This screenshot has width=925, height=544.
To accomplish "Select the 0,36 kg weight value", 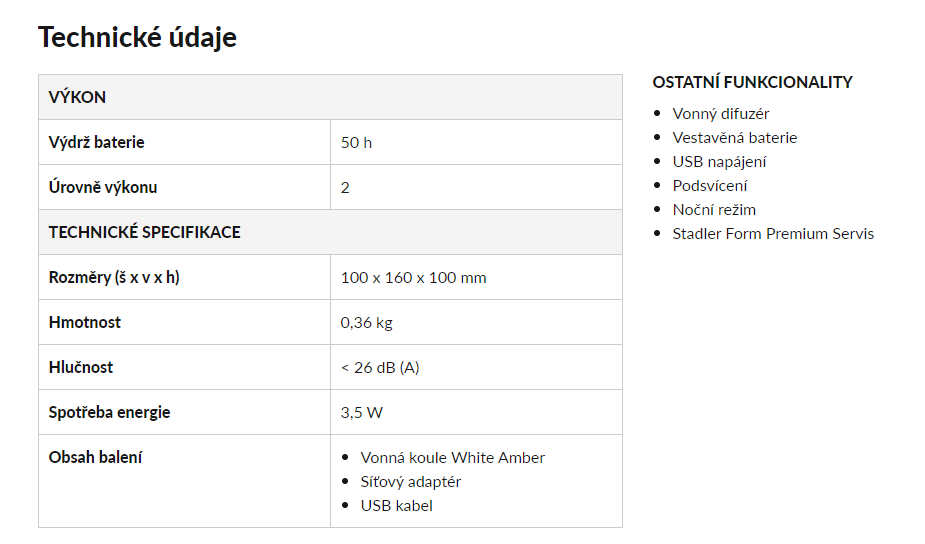I will tap(366, 323).
